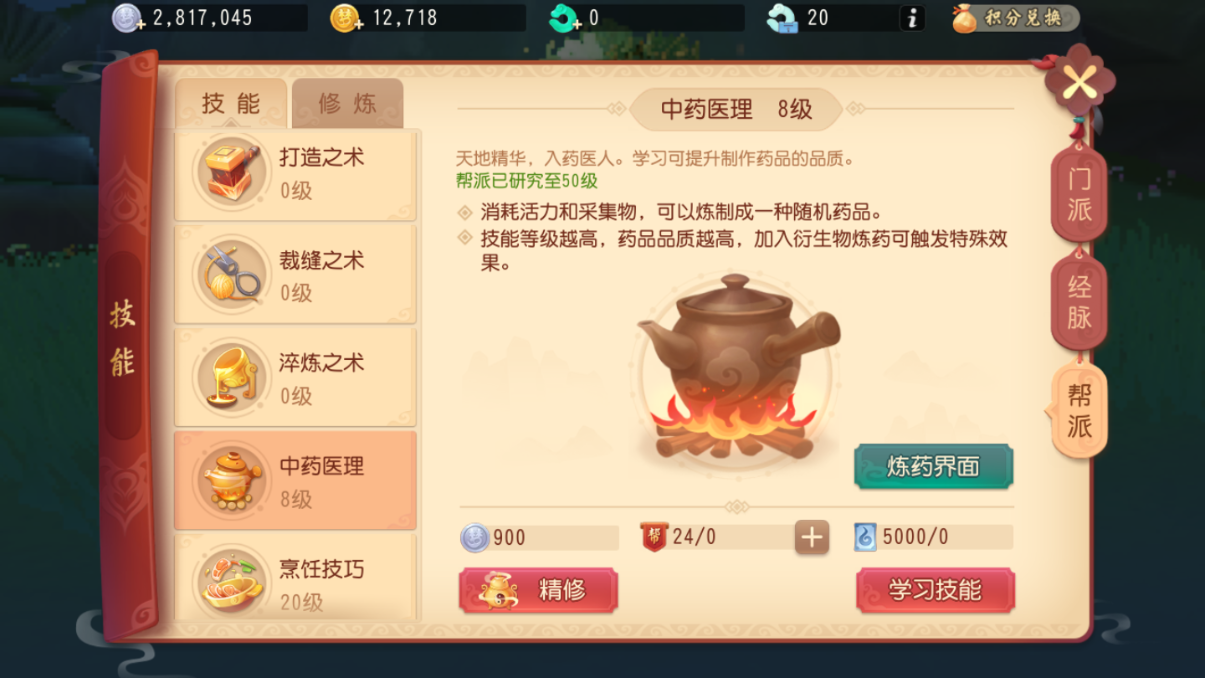
Task: Open the 经脉 side tab
Action: point(1079,302)
